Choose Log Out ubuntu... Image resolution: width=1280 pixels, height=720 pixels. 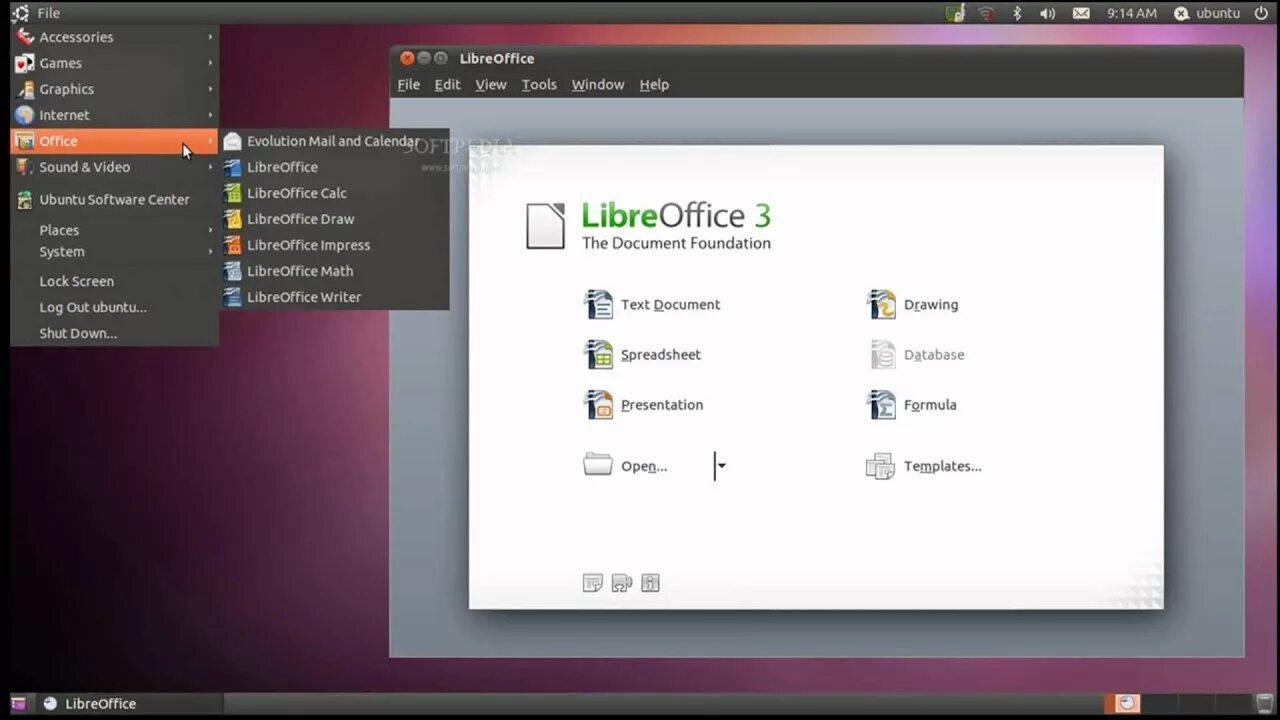[x=115, y=307]
